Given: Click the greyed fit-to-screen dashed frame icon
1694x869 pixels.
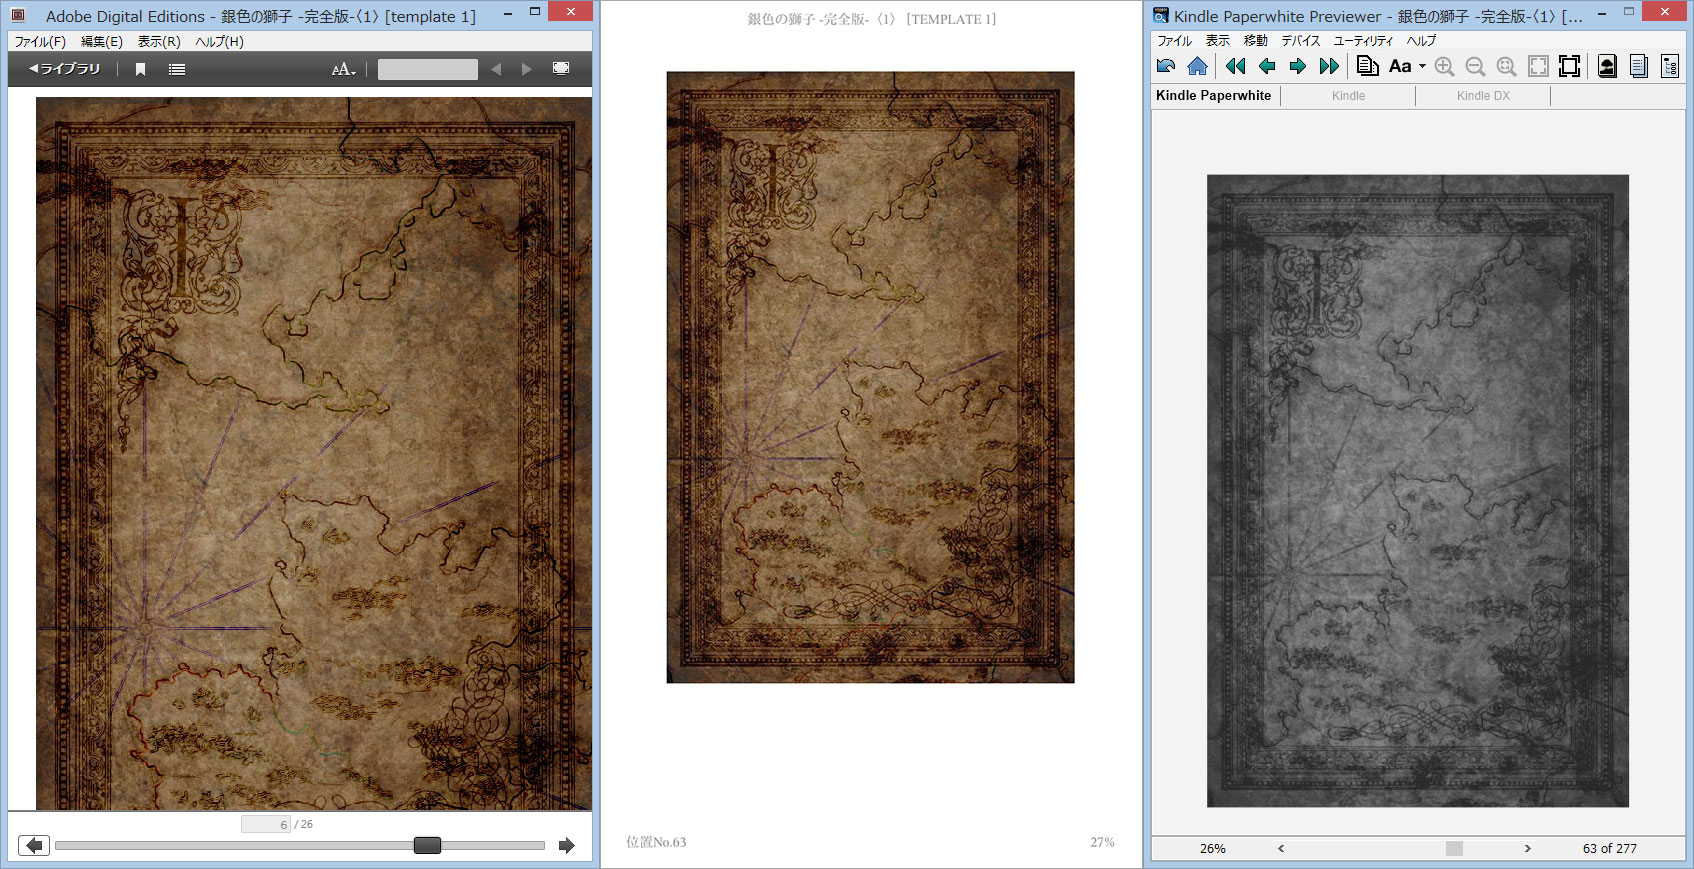Looking at the screenshot, I should [x=1539, y=66].
